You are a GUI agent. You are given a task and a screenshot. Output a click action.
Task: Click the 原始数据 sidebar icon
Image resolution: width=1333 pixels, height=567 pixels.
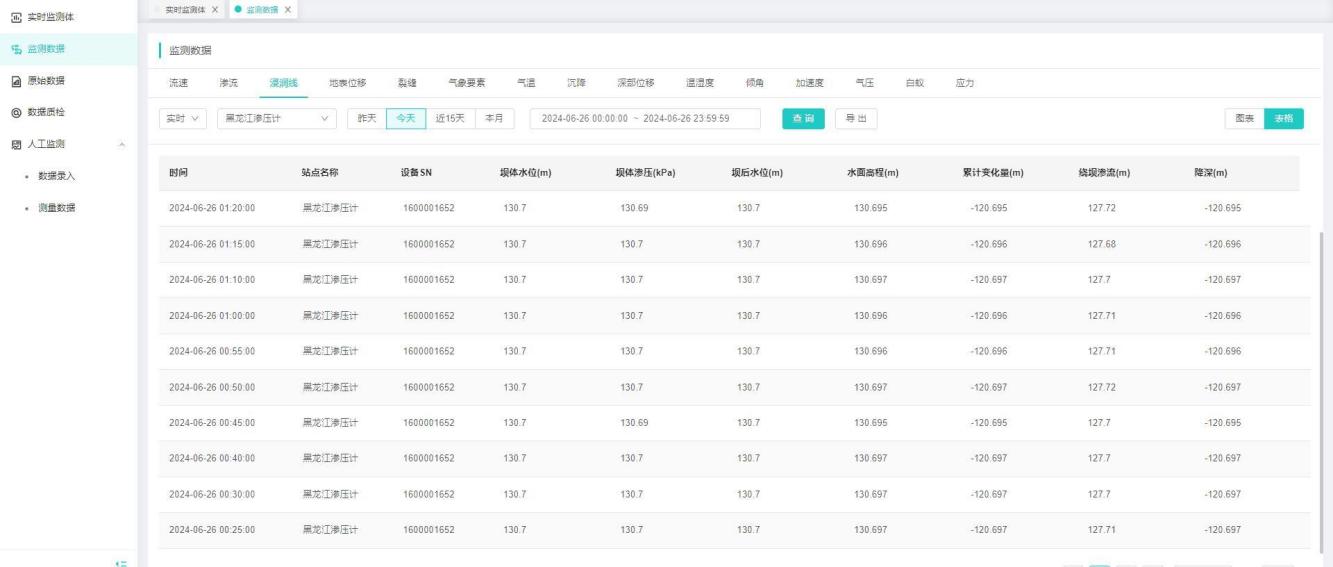click(16, 80)
